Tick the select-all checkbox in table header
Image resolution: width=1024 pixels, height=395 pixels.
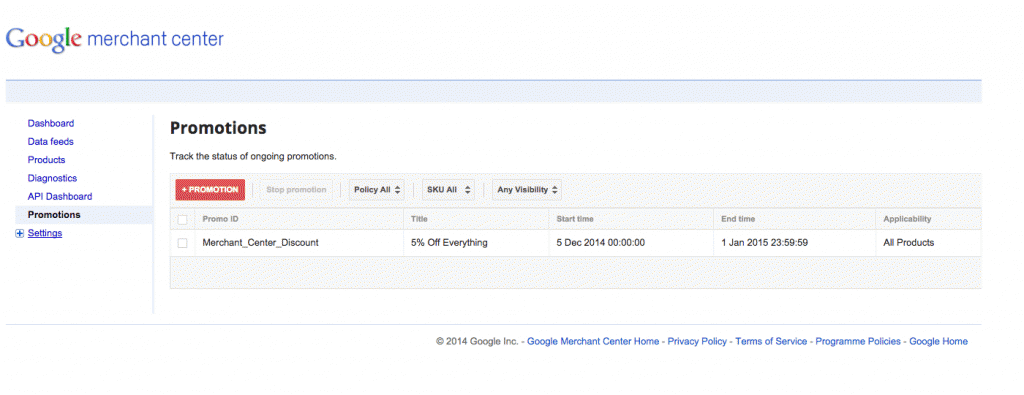point(182,219)
